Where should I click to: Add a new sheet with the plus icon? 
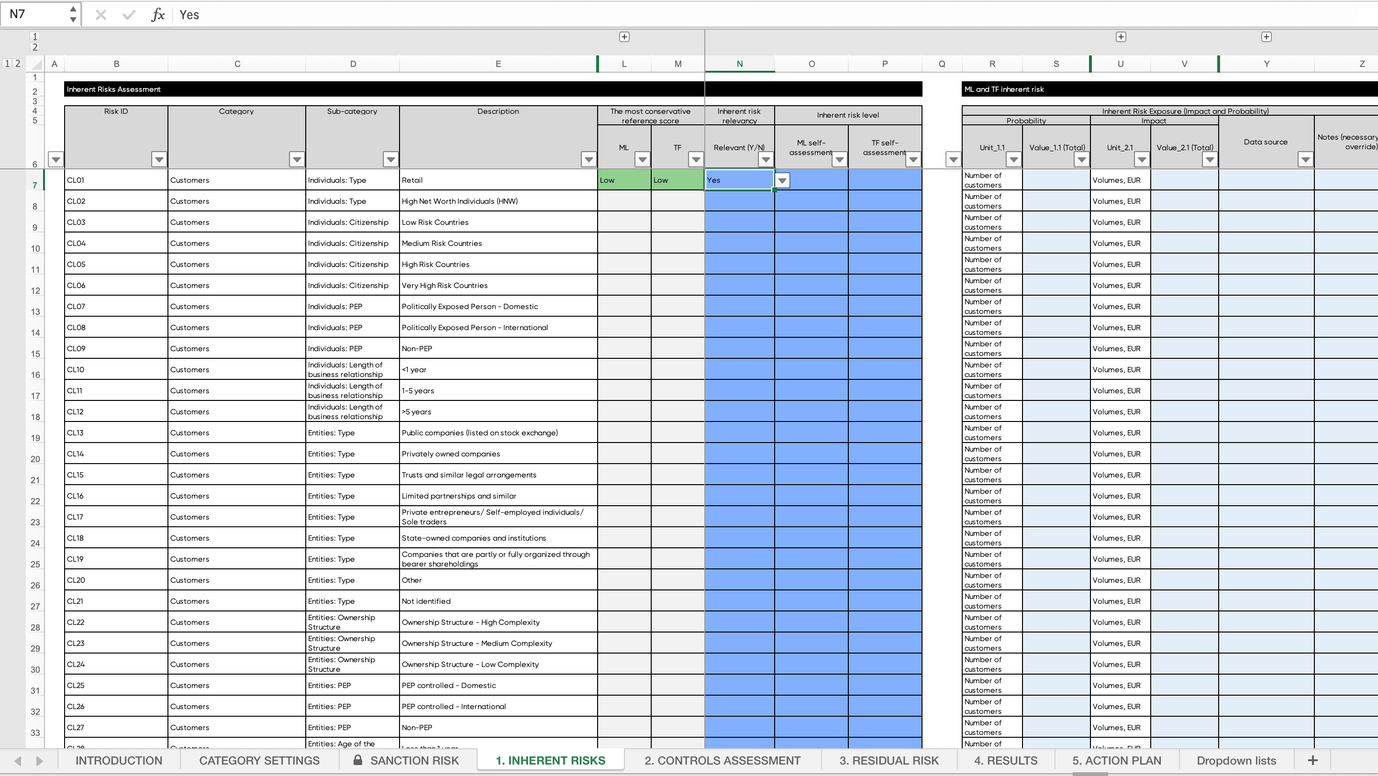click(1311, 760)
